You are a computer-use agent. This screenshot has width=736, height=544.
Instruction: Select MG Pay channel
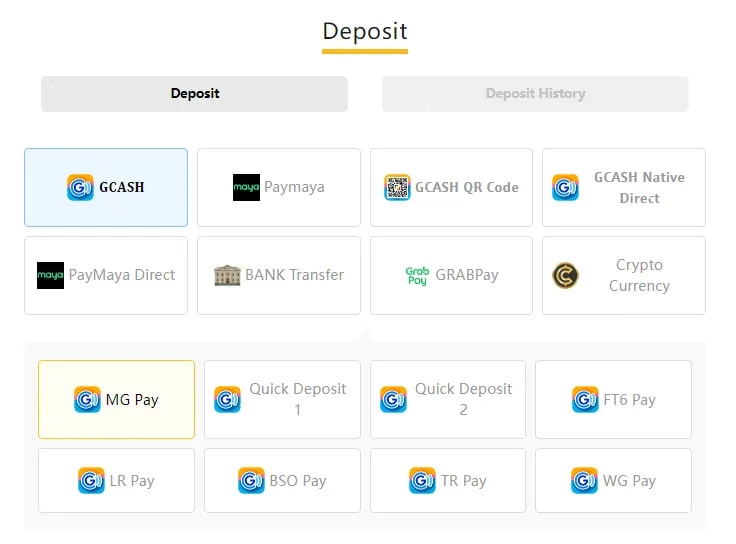pos(116,400)
